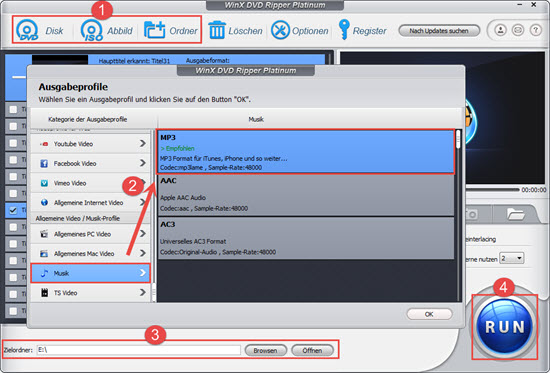This screenshot has width=550, height=373.
Task: Open output folder icon tab
Action: click(x=515, y=214)
